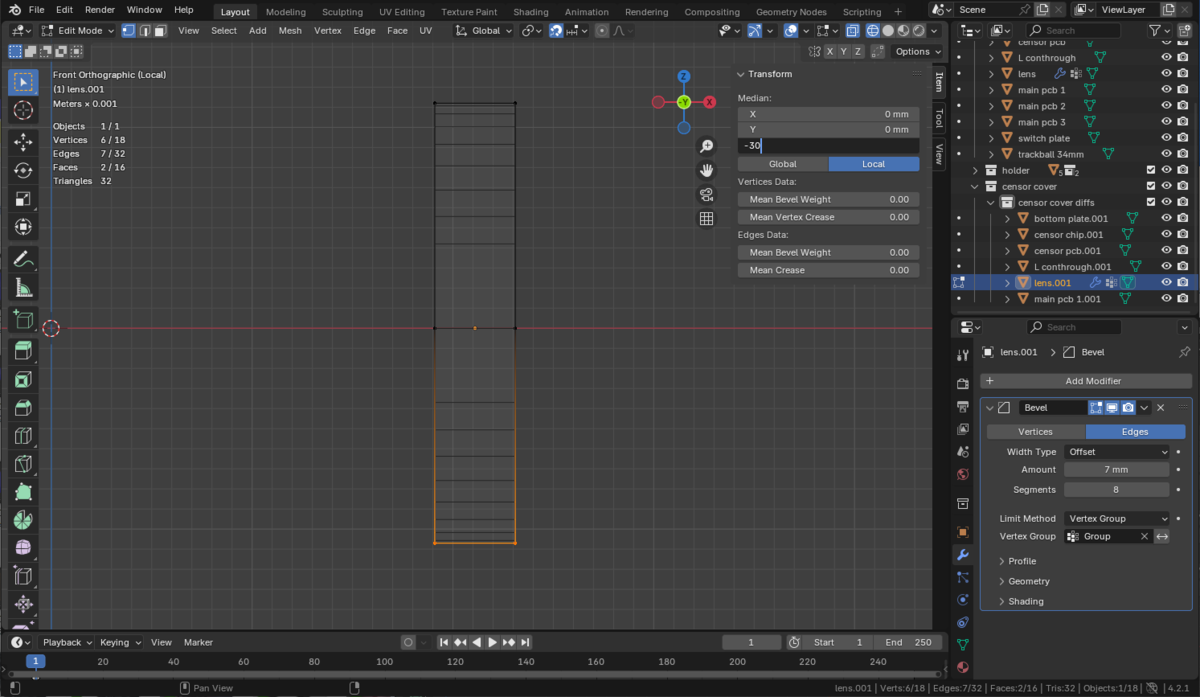The height and width of the screenshot is (697, 1200).
Task: Switch to face select mode
Action: pos(161,30)
